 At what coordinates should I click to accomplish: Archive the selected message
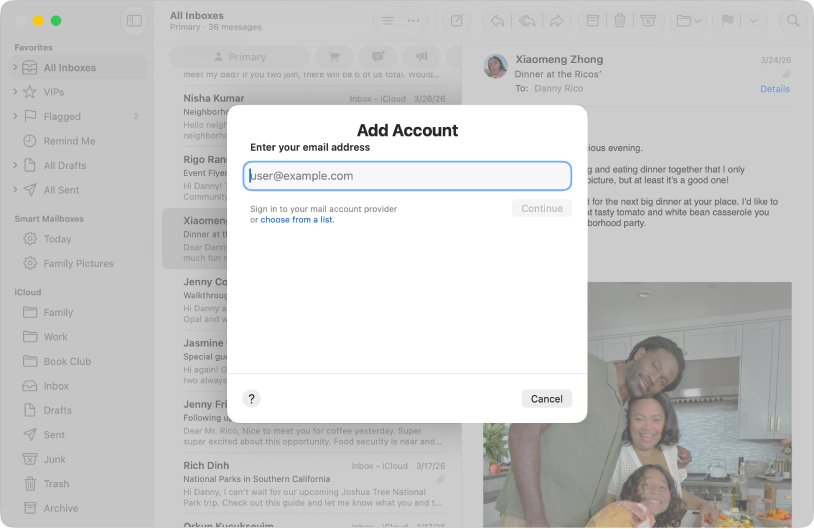[x=592, y=21]
